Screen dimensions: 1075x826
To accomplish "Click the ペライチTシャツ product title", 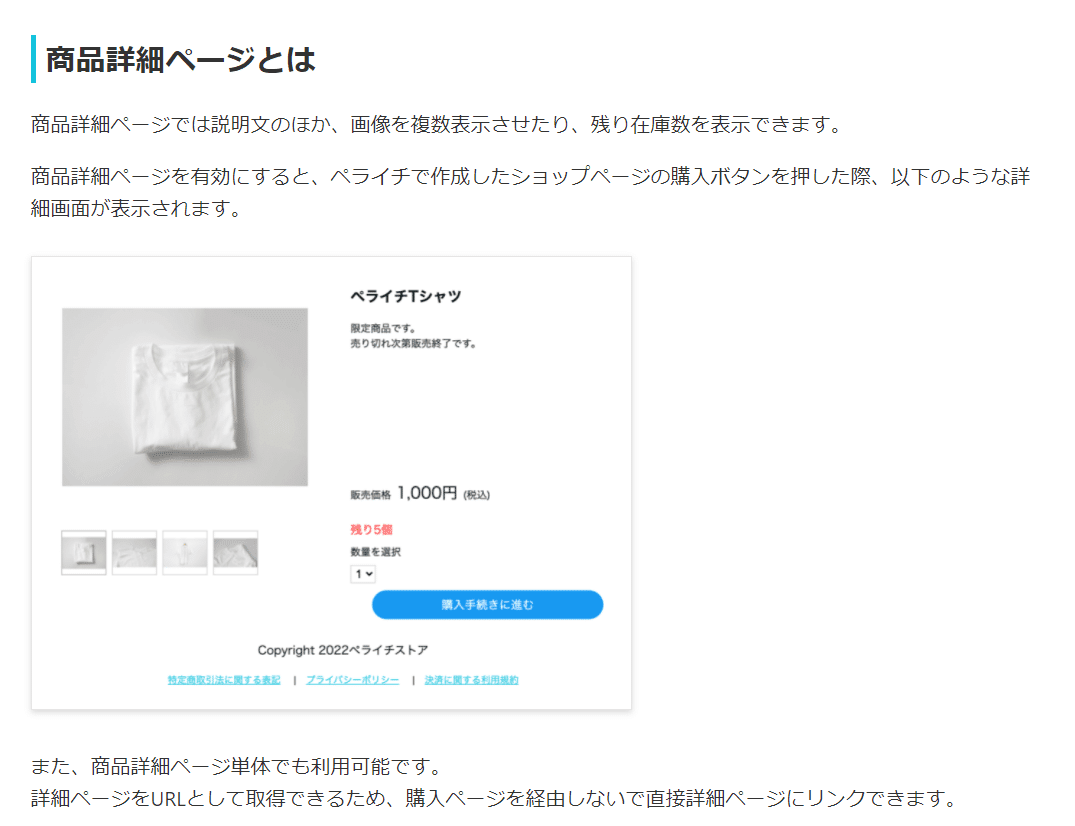I will [x=397, y=296].
